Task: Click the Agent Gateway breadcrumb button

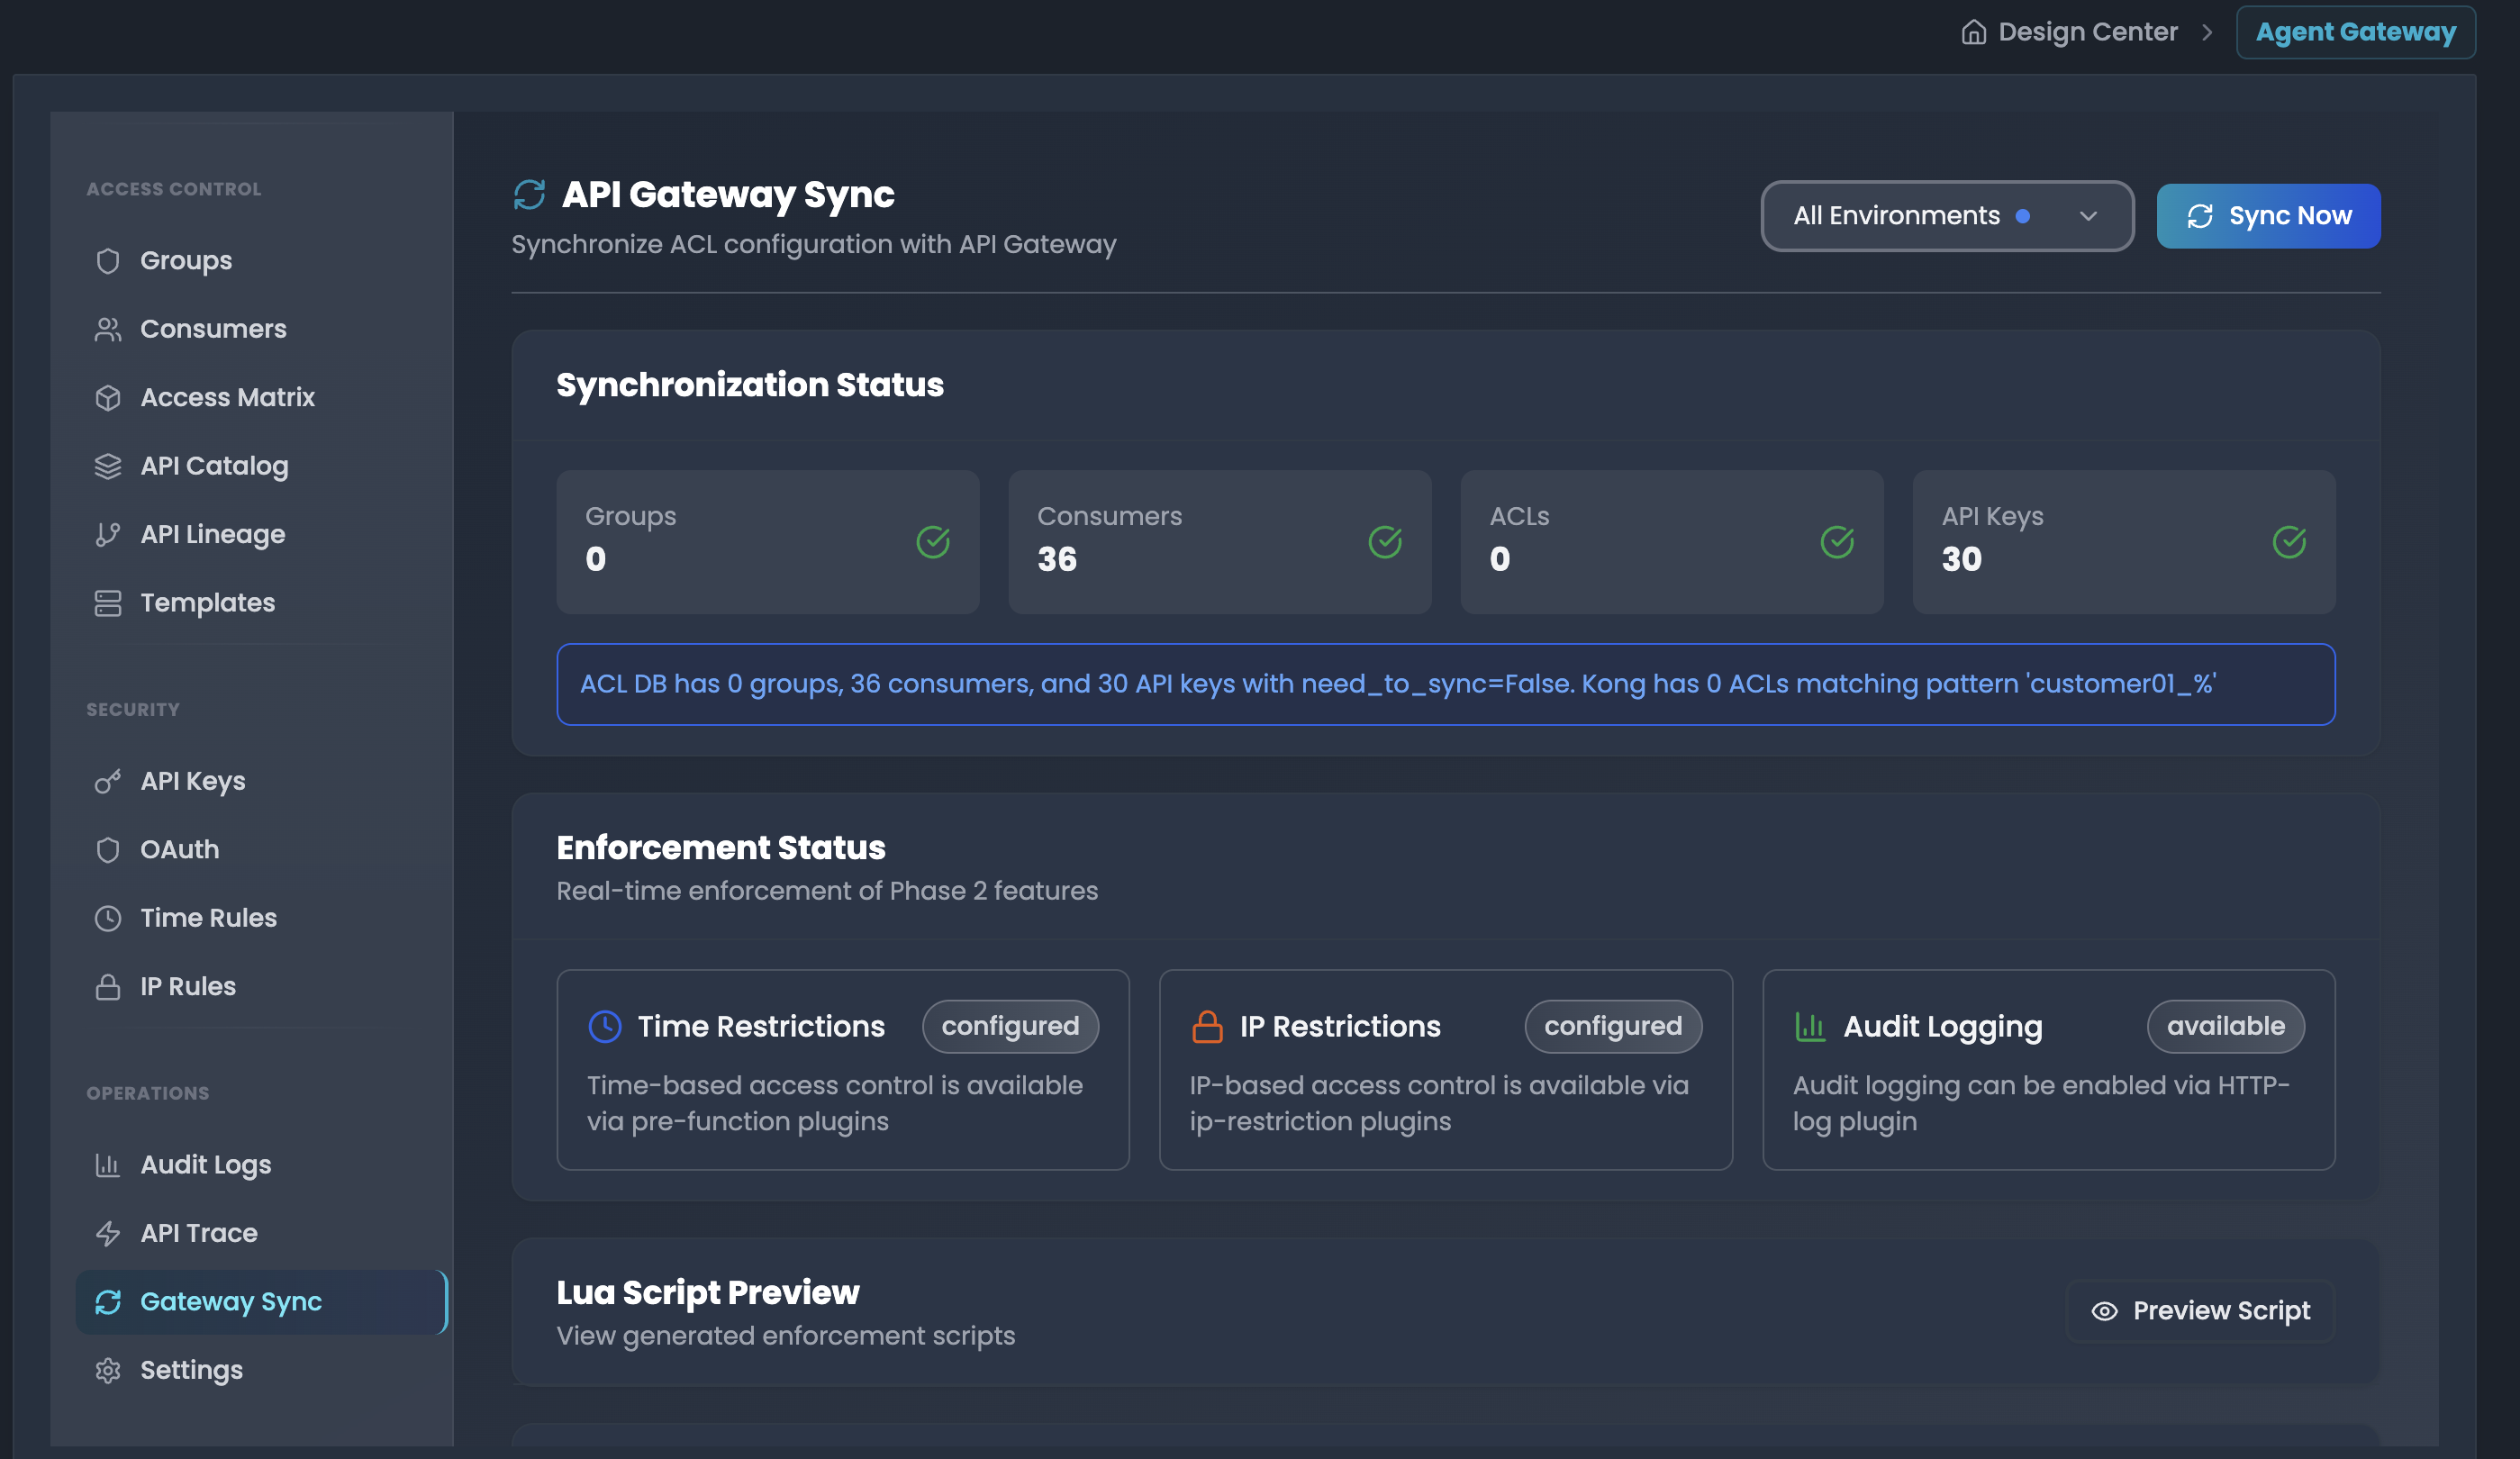Action: [x=2356, y=32]
